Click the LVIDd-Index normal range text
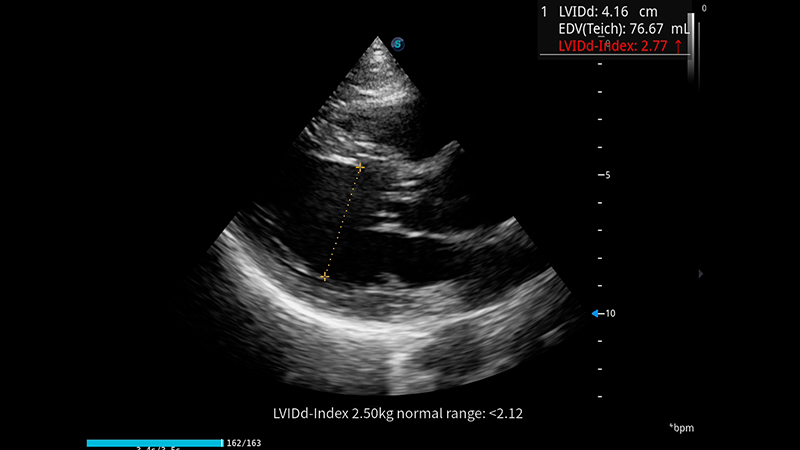Image resolution: width=800 pixels, height=450 pixels. [399, 412]
